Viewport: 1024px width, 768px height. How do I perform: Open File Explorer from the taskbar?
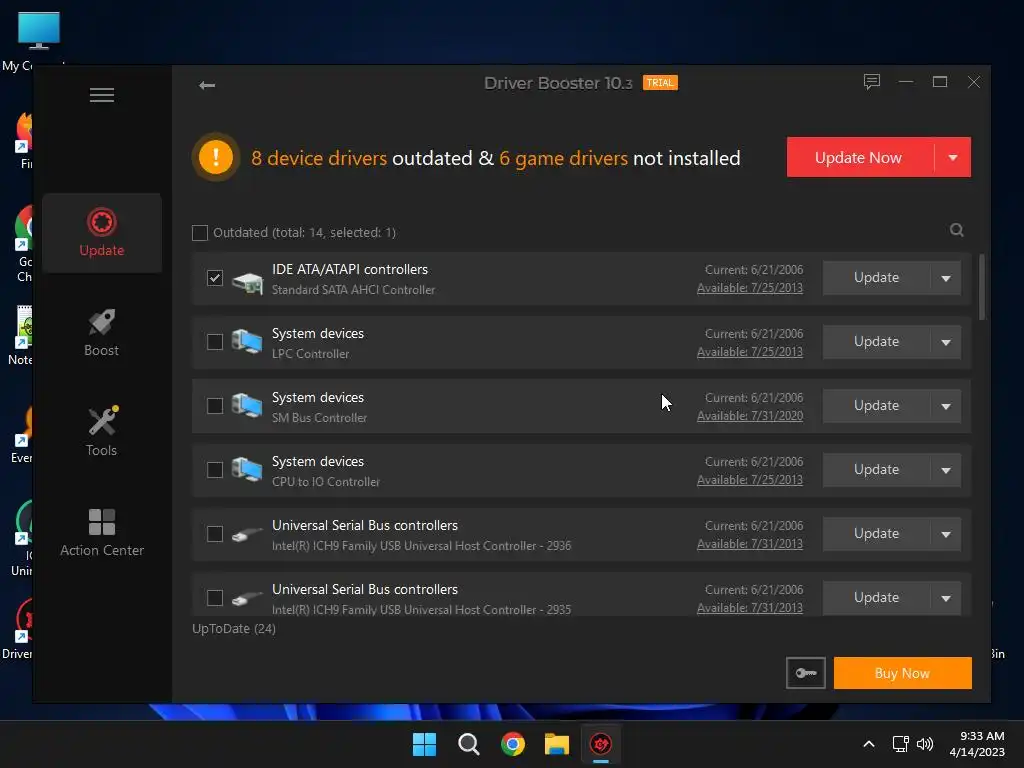pos(557,744)
